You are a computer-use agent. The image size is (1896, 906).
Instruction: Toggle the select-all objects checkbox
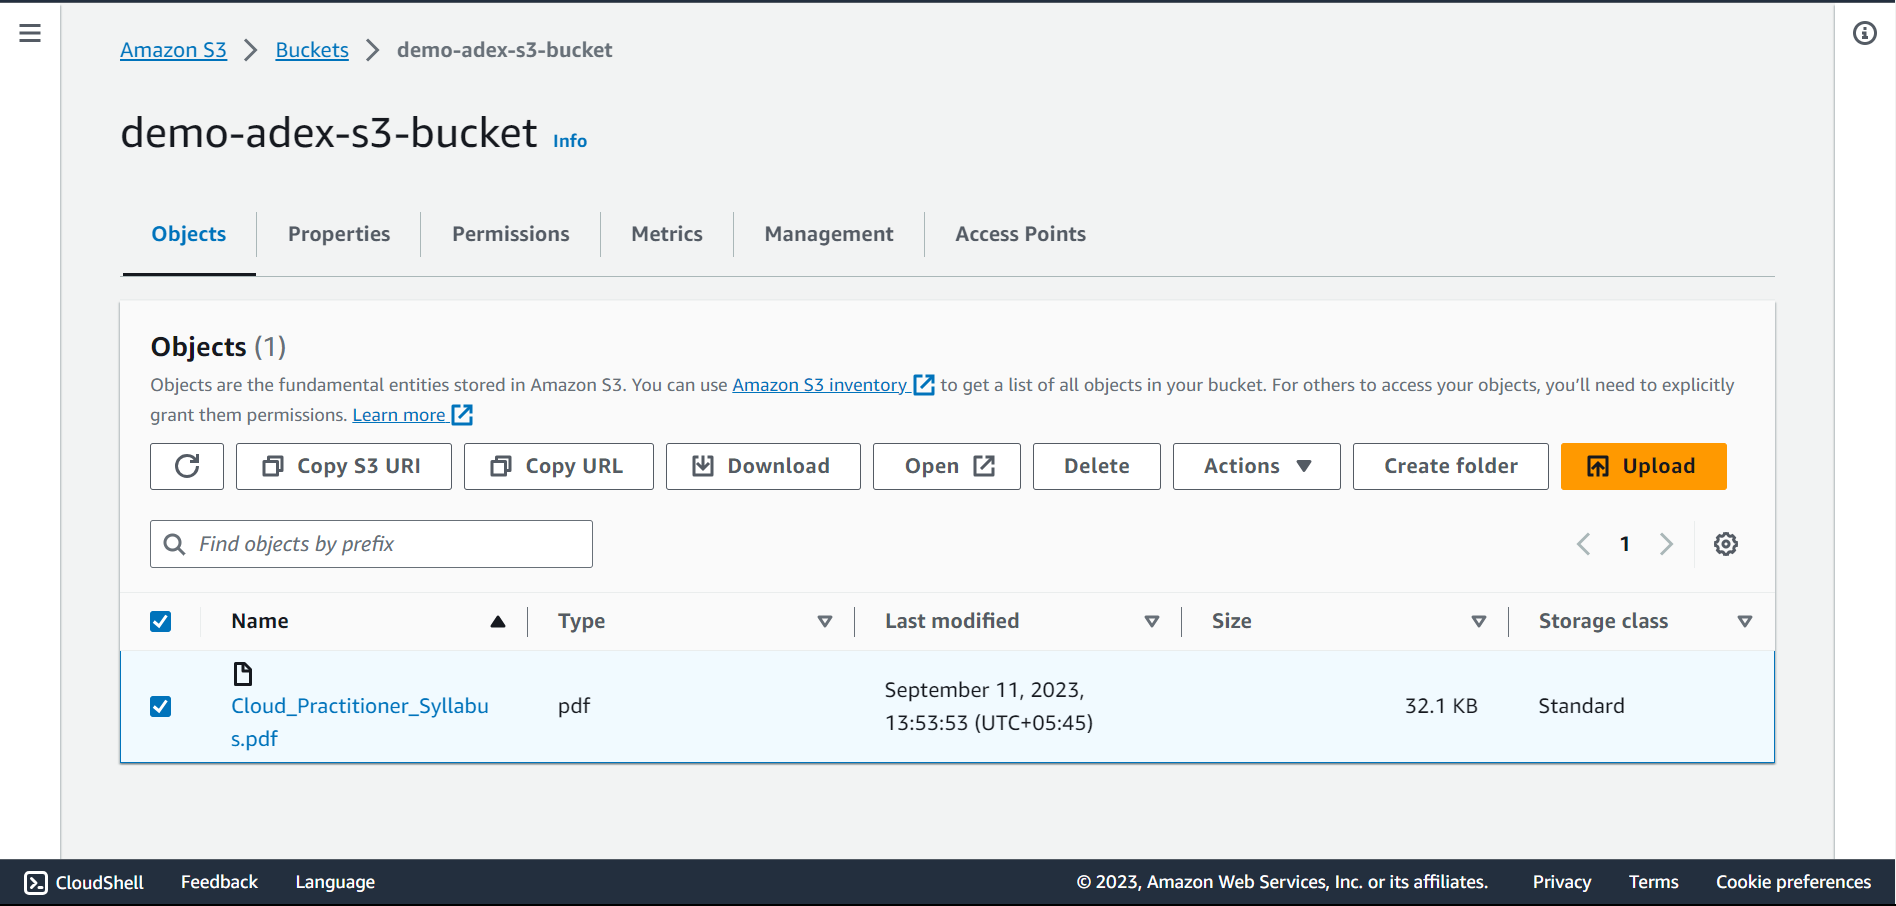pos(160,621)
